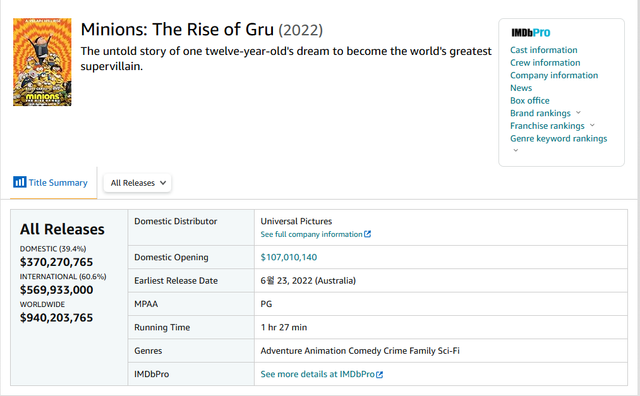The width and height of the screenshot is (640, 396).
Task: Expand the chevron below Genre keyword rankings
Action: pos(516,150)
